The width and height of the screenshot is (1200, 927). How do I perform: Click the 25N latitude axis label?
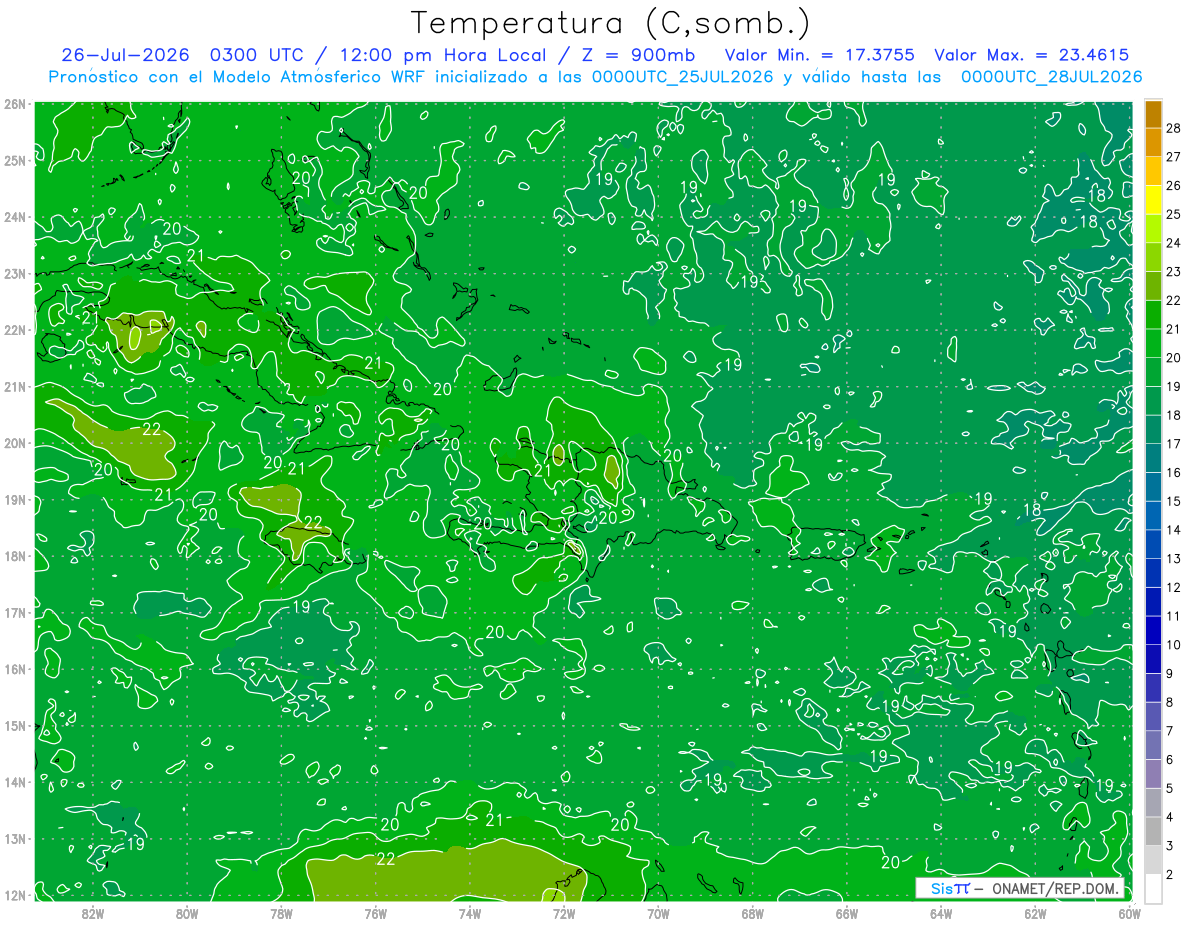tap(14, 160)
